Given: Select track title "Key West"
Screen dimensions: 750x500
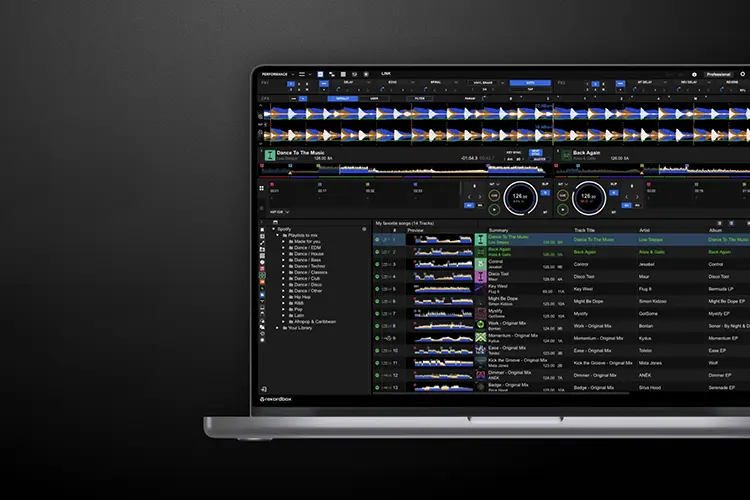Looking at the screenshot, I should point(584,289).
